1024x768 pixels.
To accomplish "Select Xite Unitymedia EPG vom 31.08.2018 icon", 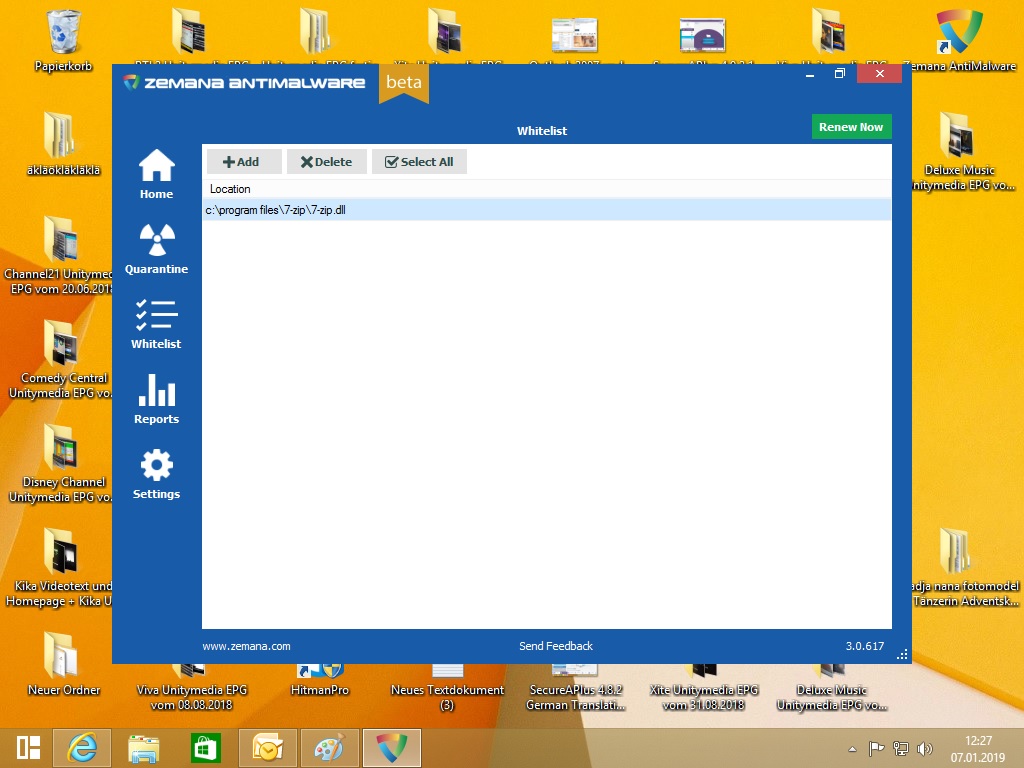I will click(x=703, y=689).
